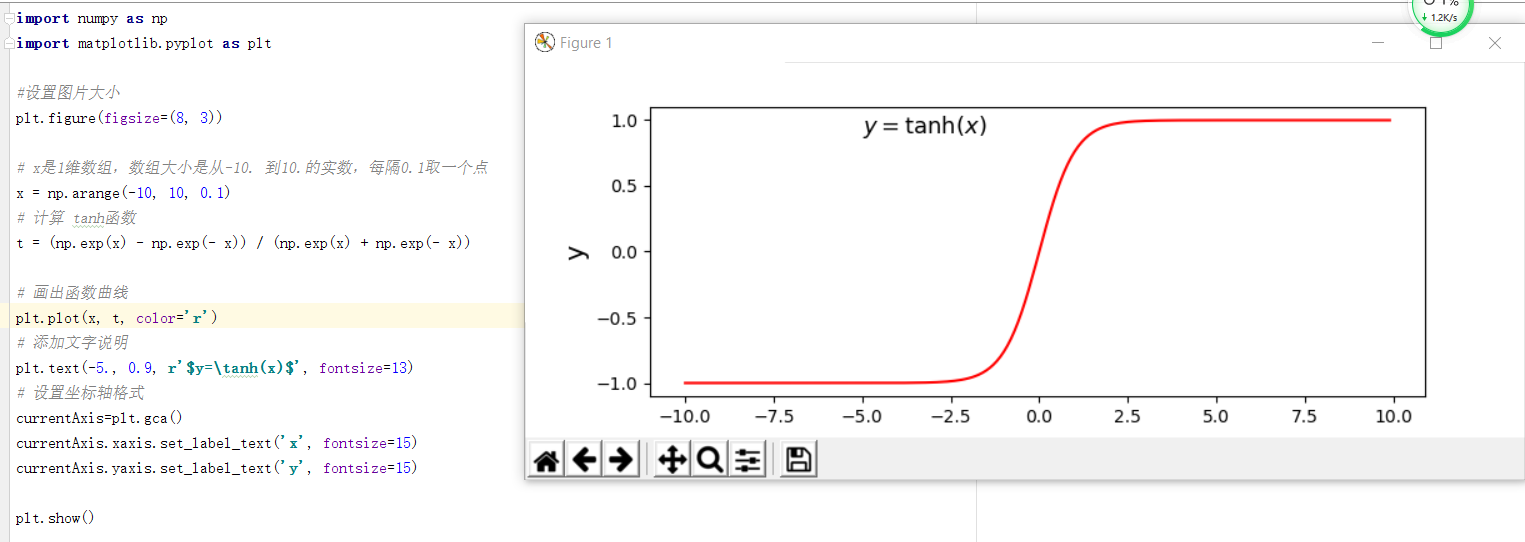Click the y axis label
This screenshot has width=1525, height=542.
tap(577, 252)
